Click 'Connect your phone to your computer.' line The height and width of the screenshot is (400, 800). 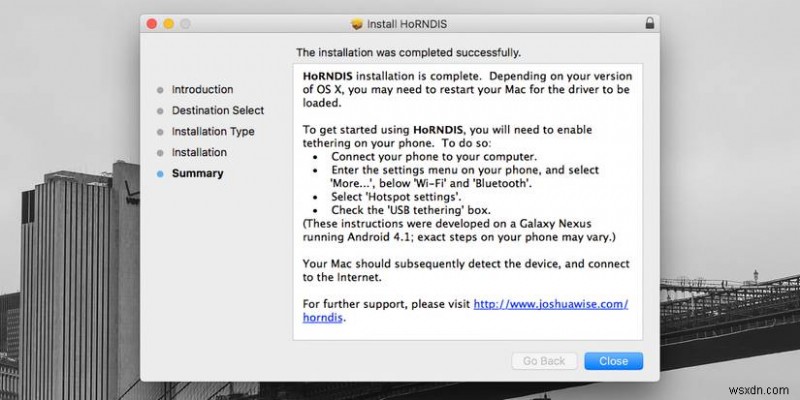click(x=434, y=157)
